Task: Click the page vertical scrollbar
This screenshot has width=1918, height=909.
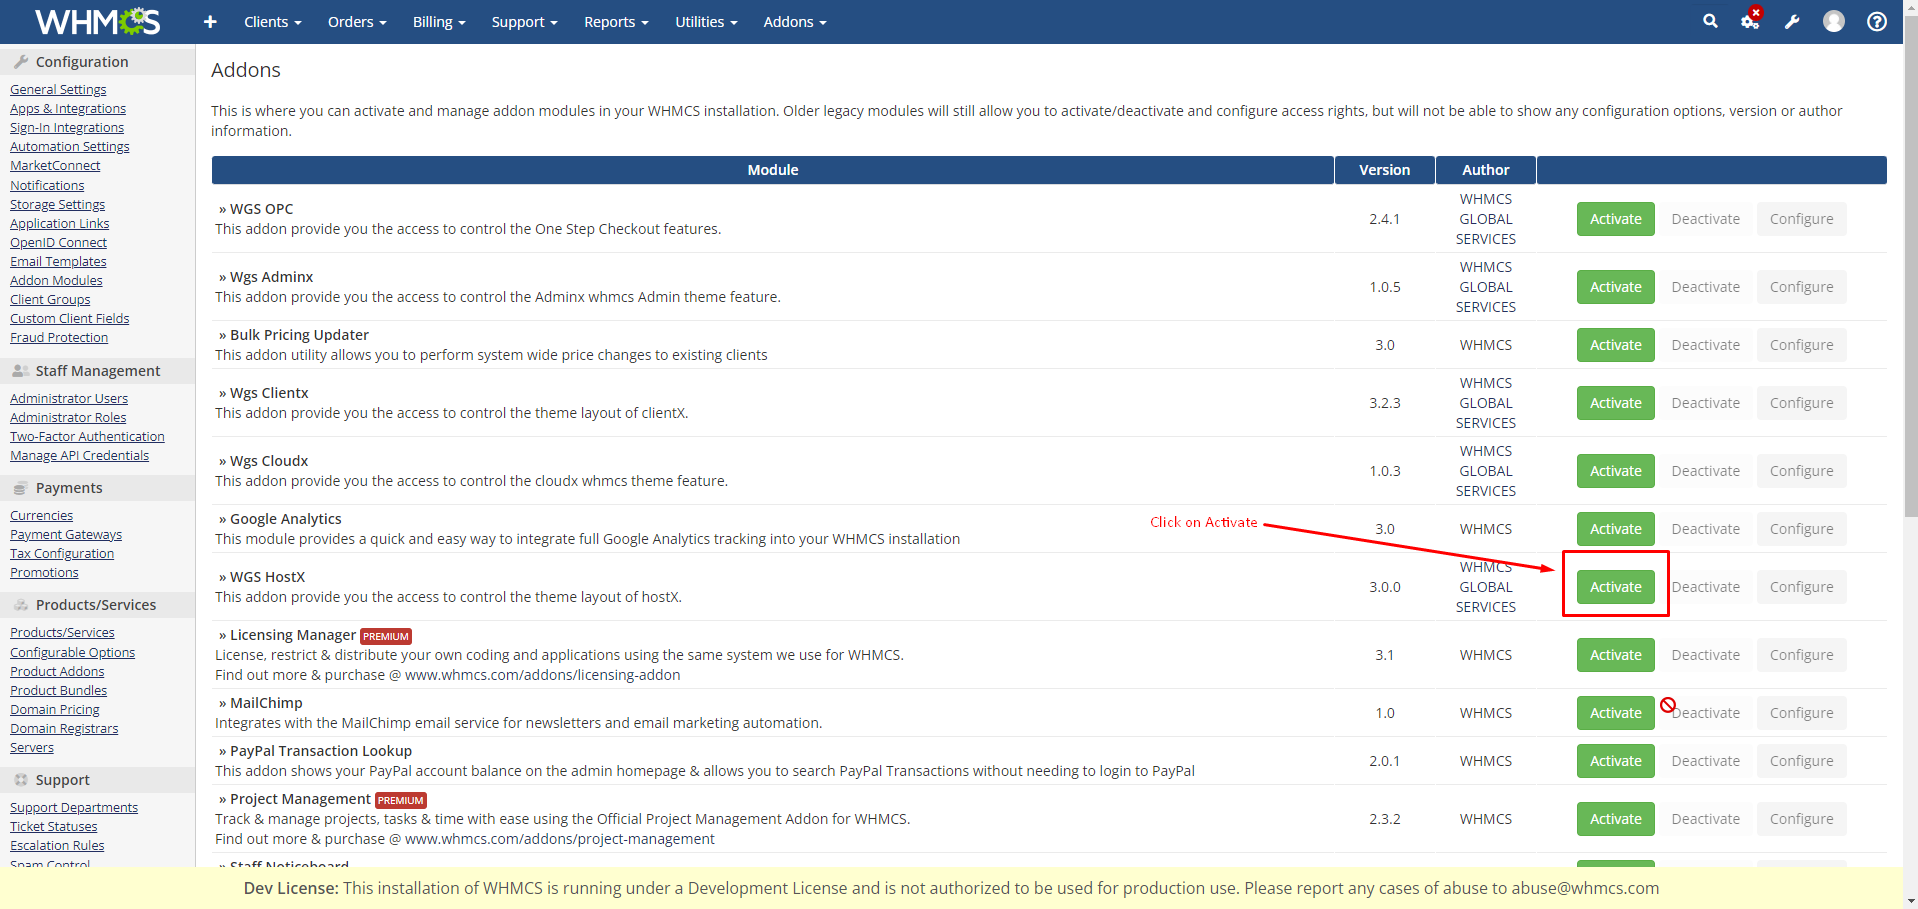Action: (x=1910, y=300)
